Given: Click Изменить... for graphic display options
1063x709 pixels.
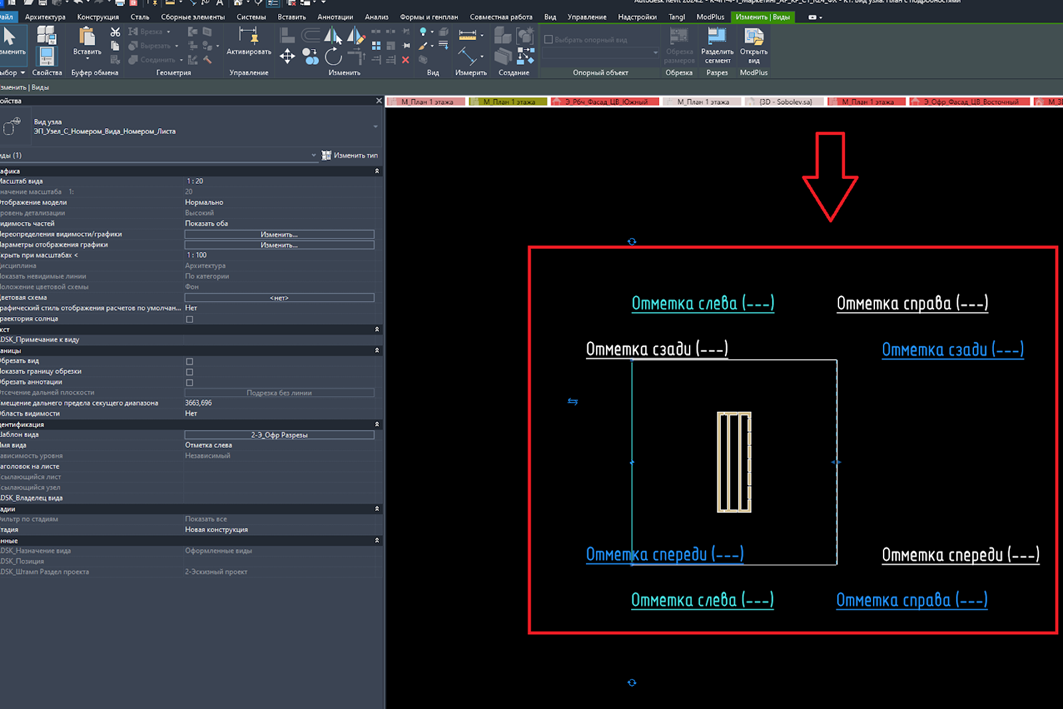Looking at the screenshot, I should tap(279, 245).
